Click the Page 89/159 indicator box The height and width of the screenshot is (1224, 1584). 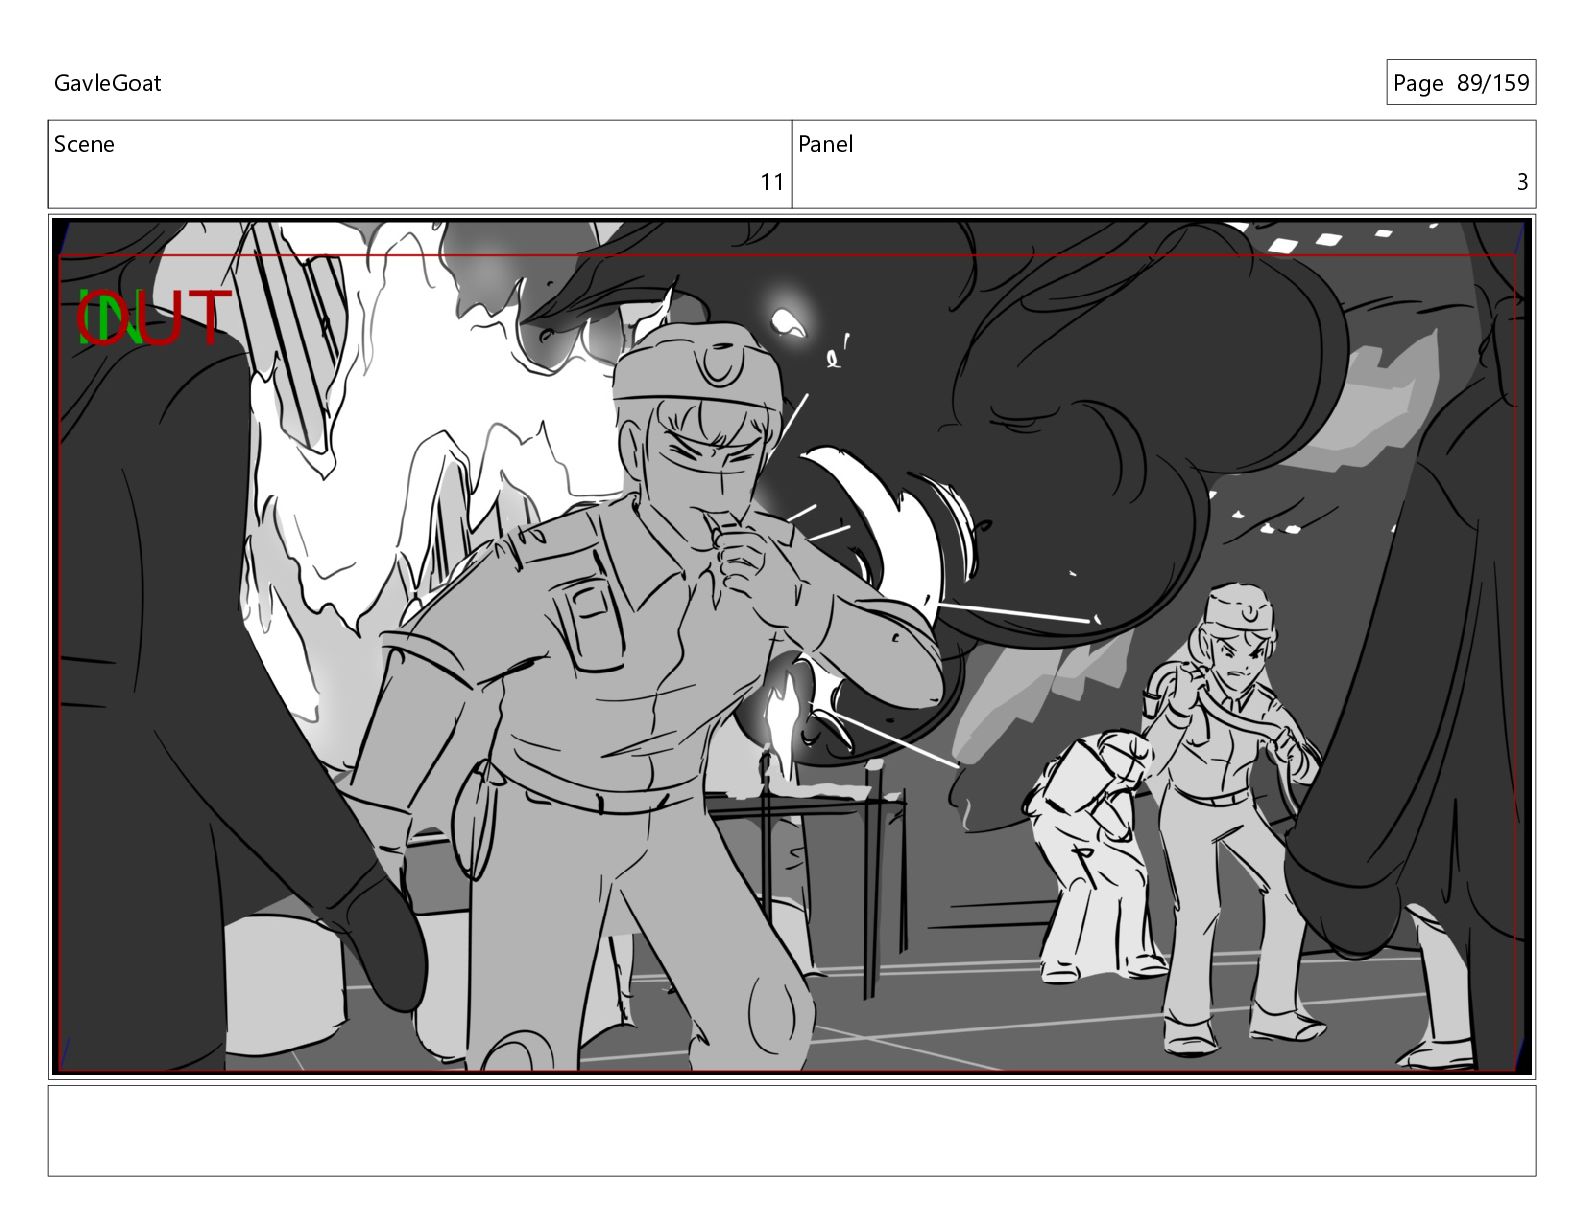[x=1461, y=83]
